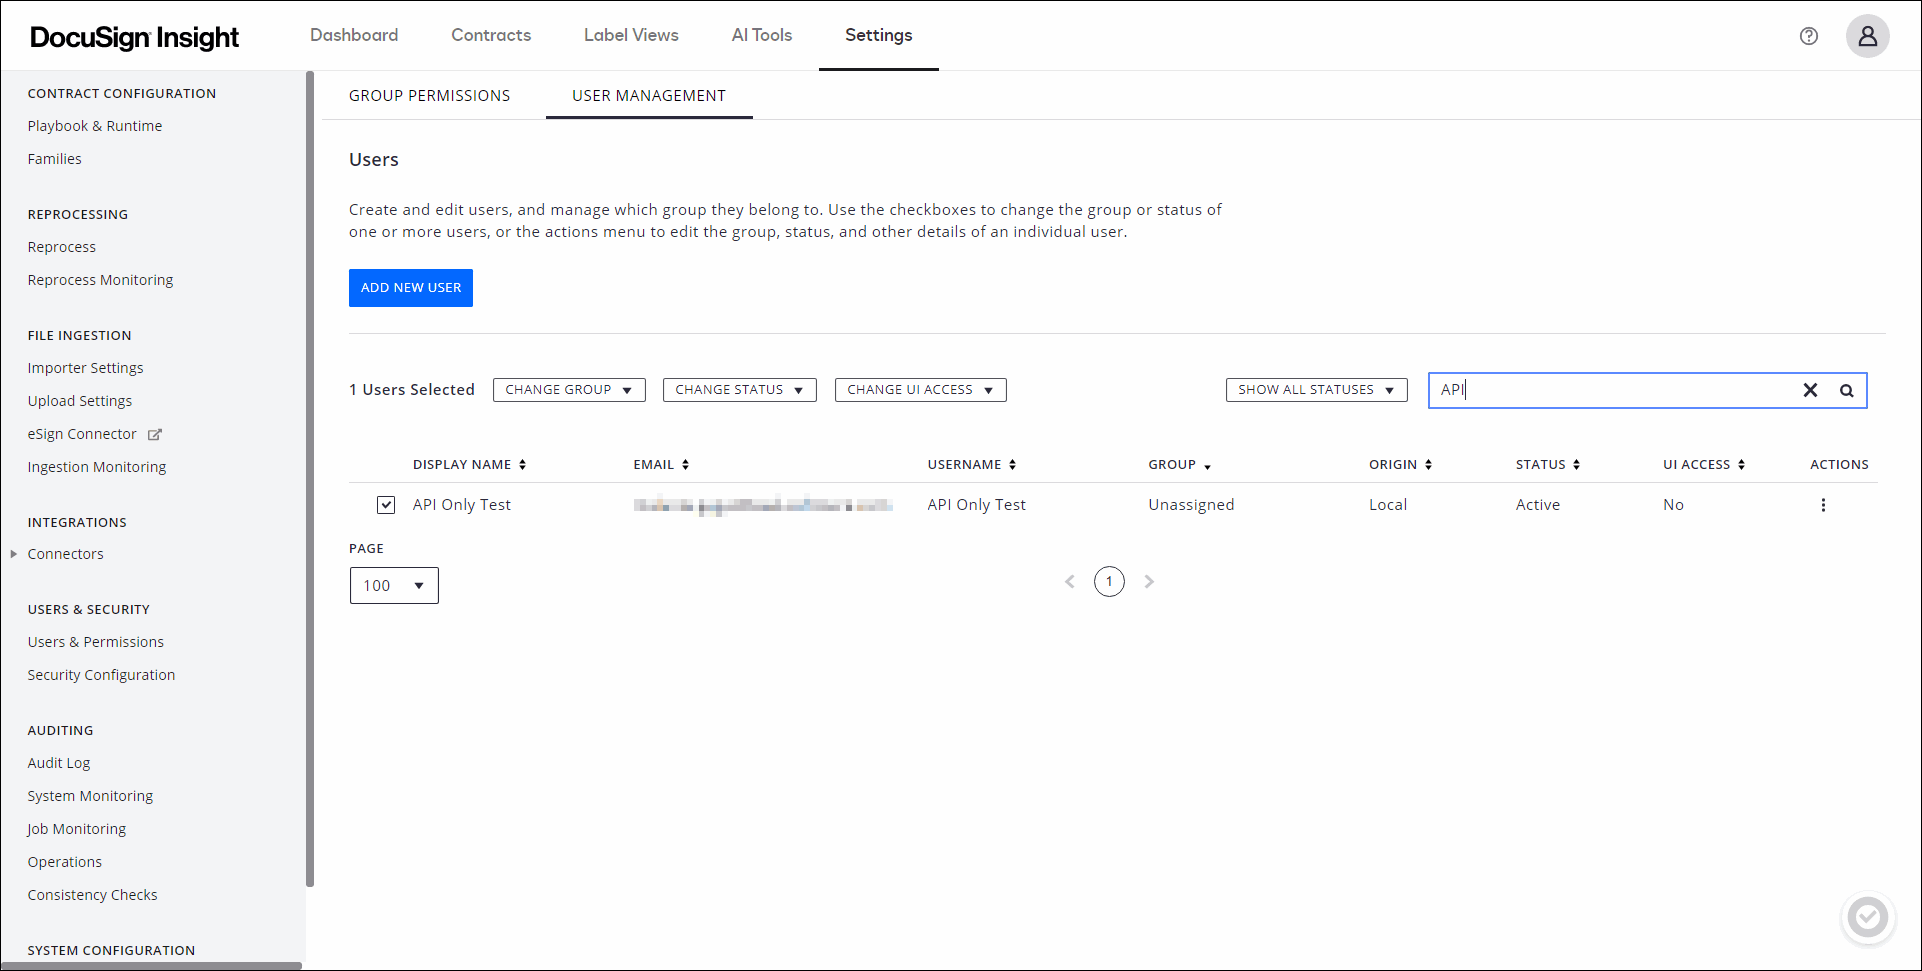Expand the Show All Statuses filter
This screenshot has height=971, width=1922.
pos(1315,390)
